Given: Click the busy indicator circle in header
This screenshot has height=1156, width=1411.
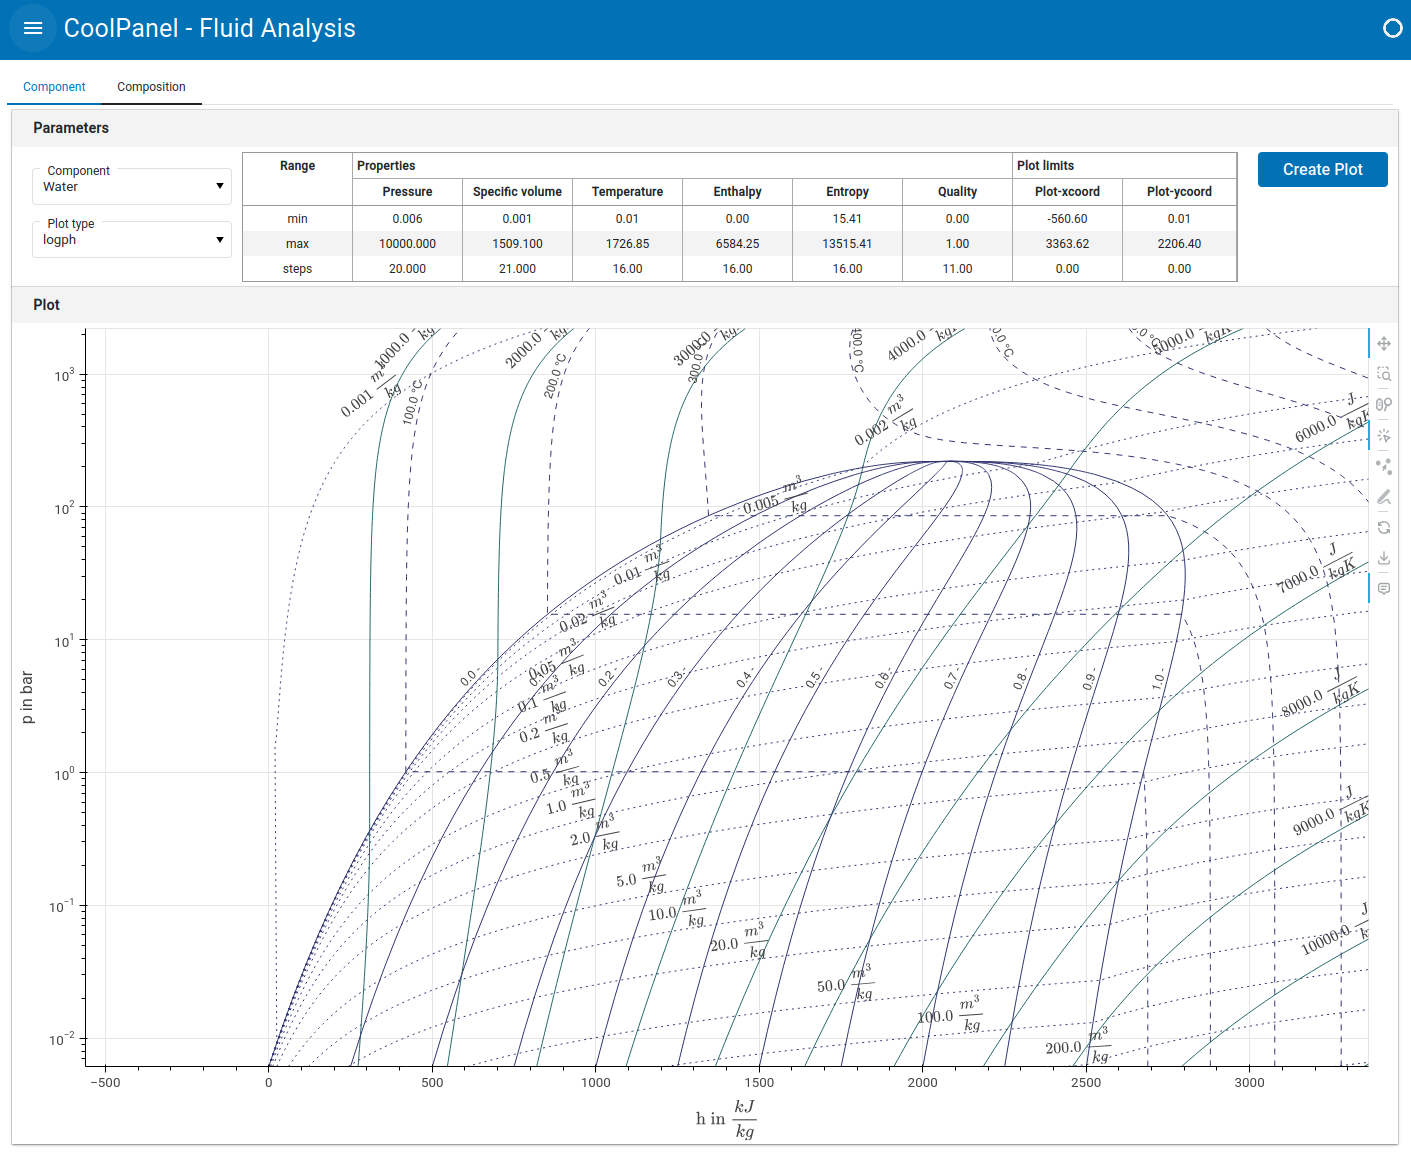Looking at the screenshot, I should (x=1392, y=28).
